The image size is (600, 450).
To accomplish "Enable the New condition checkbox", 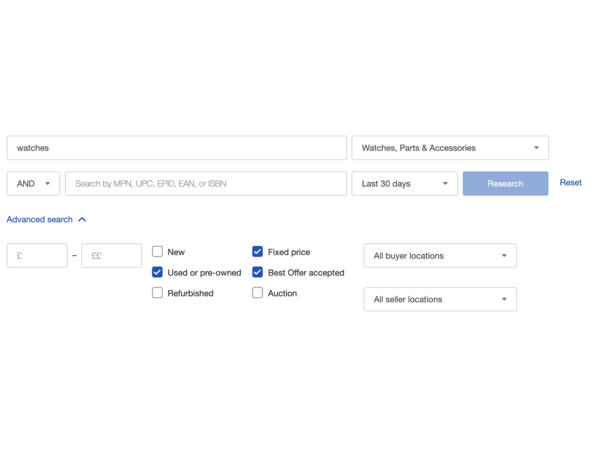I will click(157, 251).
